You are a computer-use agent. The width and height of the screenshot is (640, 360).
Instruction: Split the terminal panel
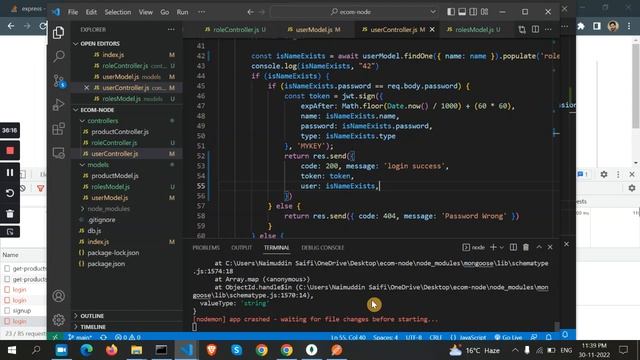[513, 247]
